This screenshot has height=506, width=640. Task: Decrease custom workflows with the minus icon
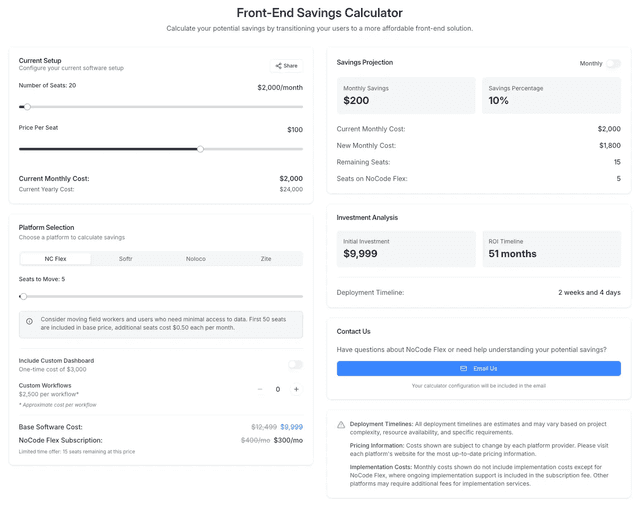[260, 389]
